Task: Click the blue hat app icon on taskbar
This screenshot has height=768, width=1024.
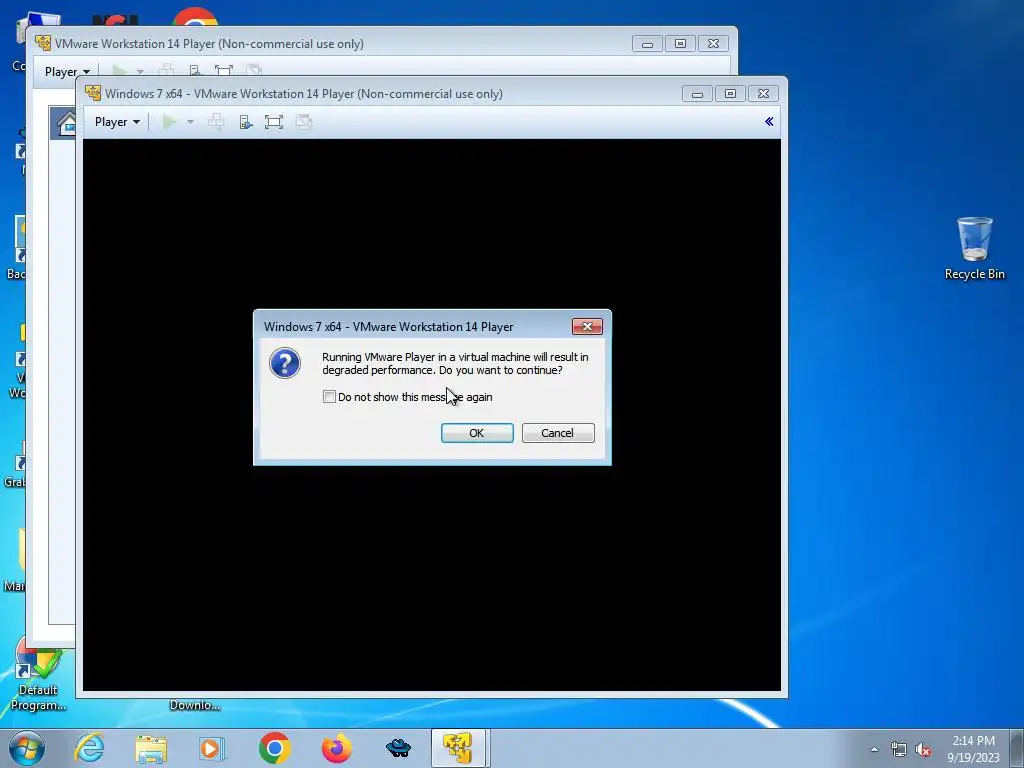Action: coord(398,748)
